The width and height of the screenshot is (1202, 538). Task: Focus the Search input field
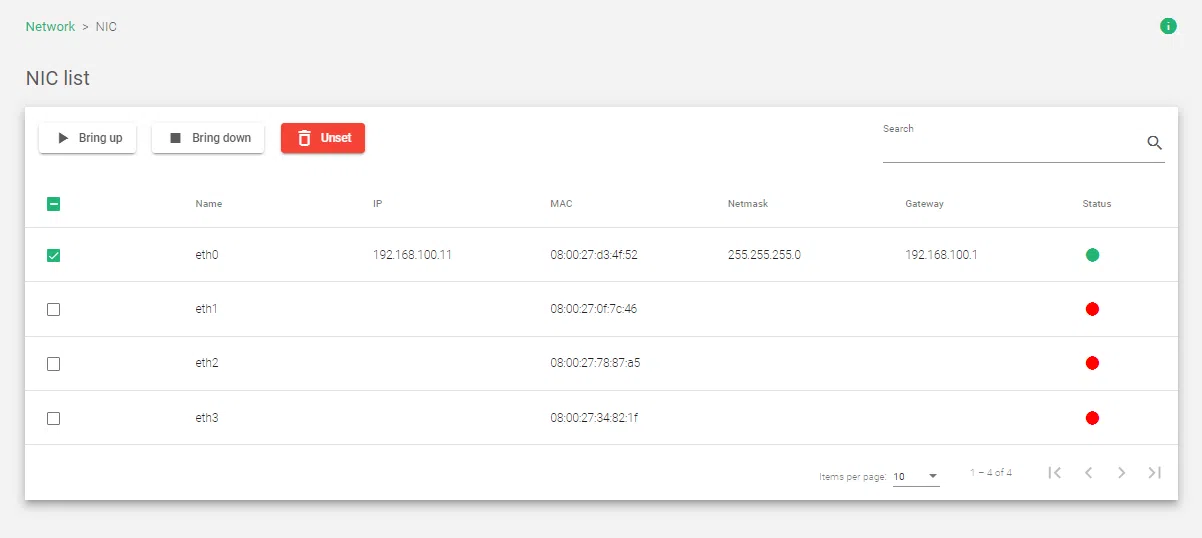coord(1010,146)
